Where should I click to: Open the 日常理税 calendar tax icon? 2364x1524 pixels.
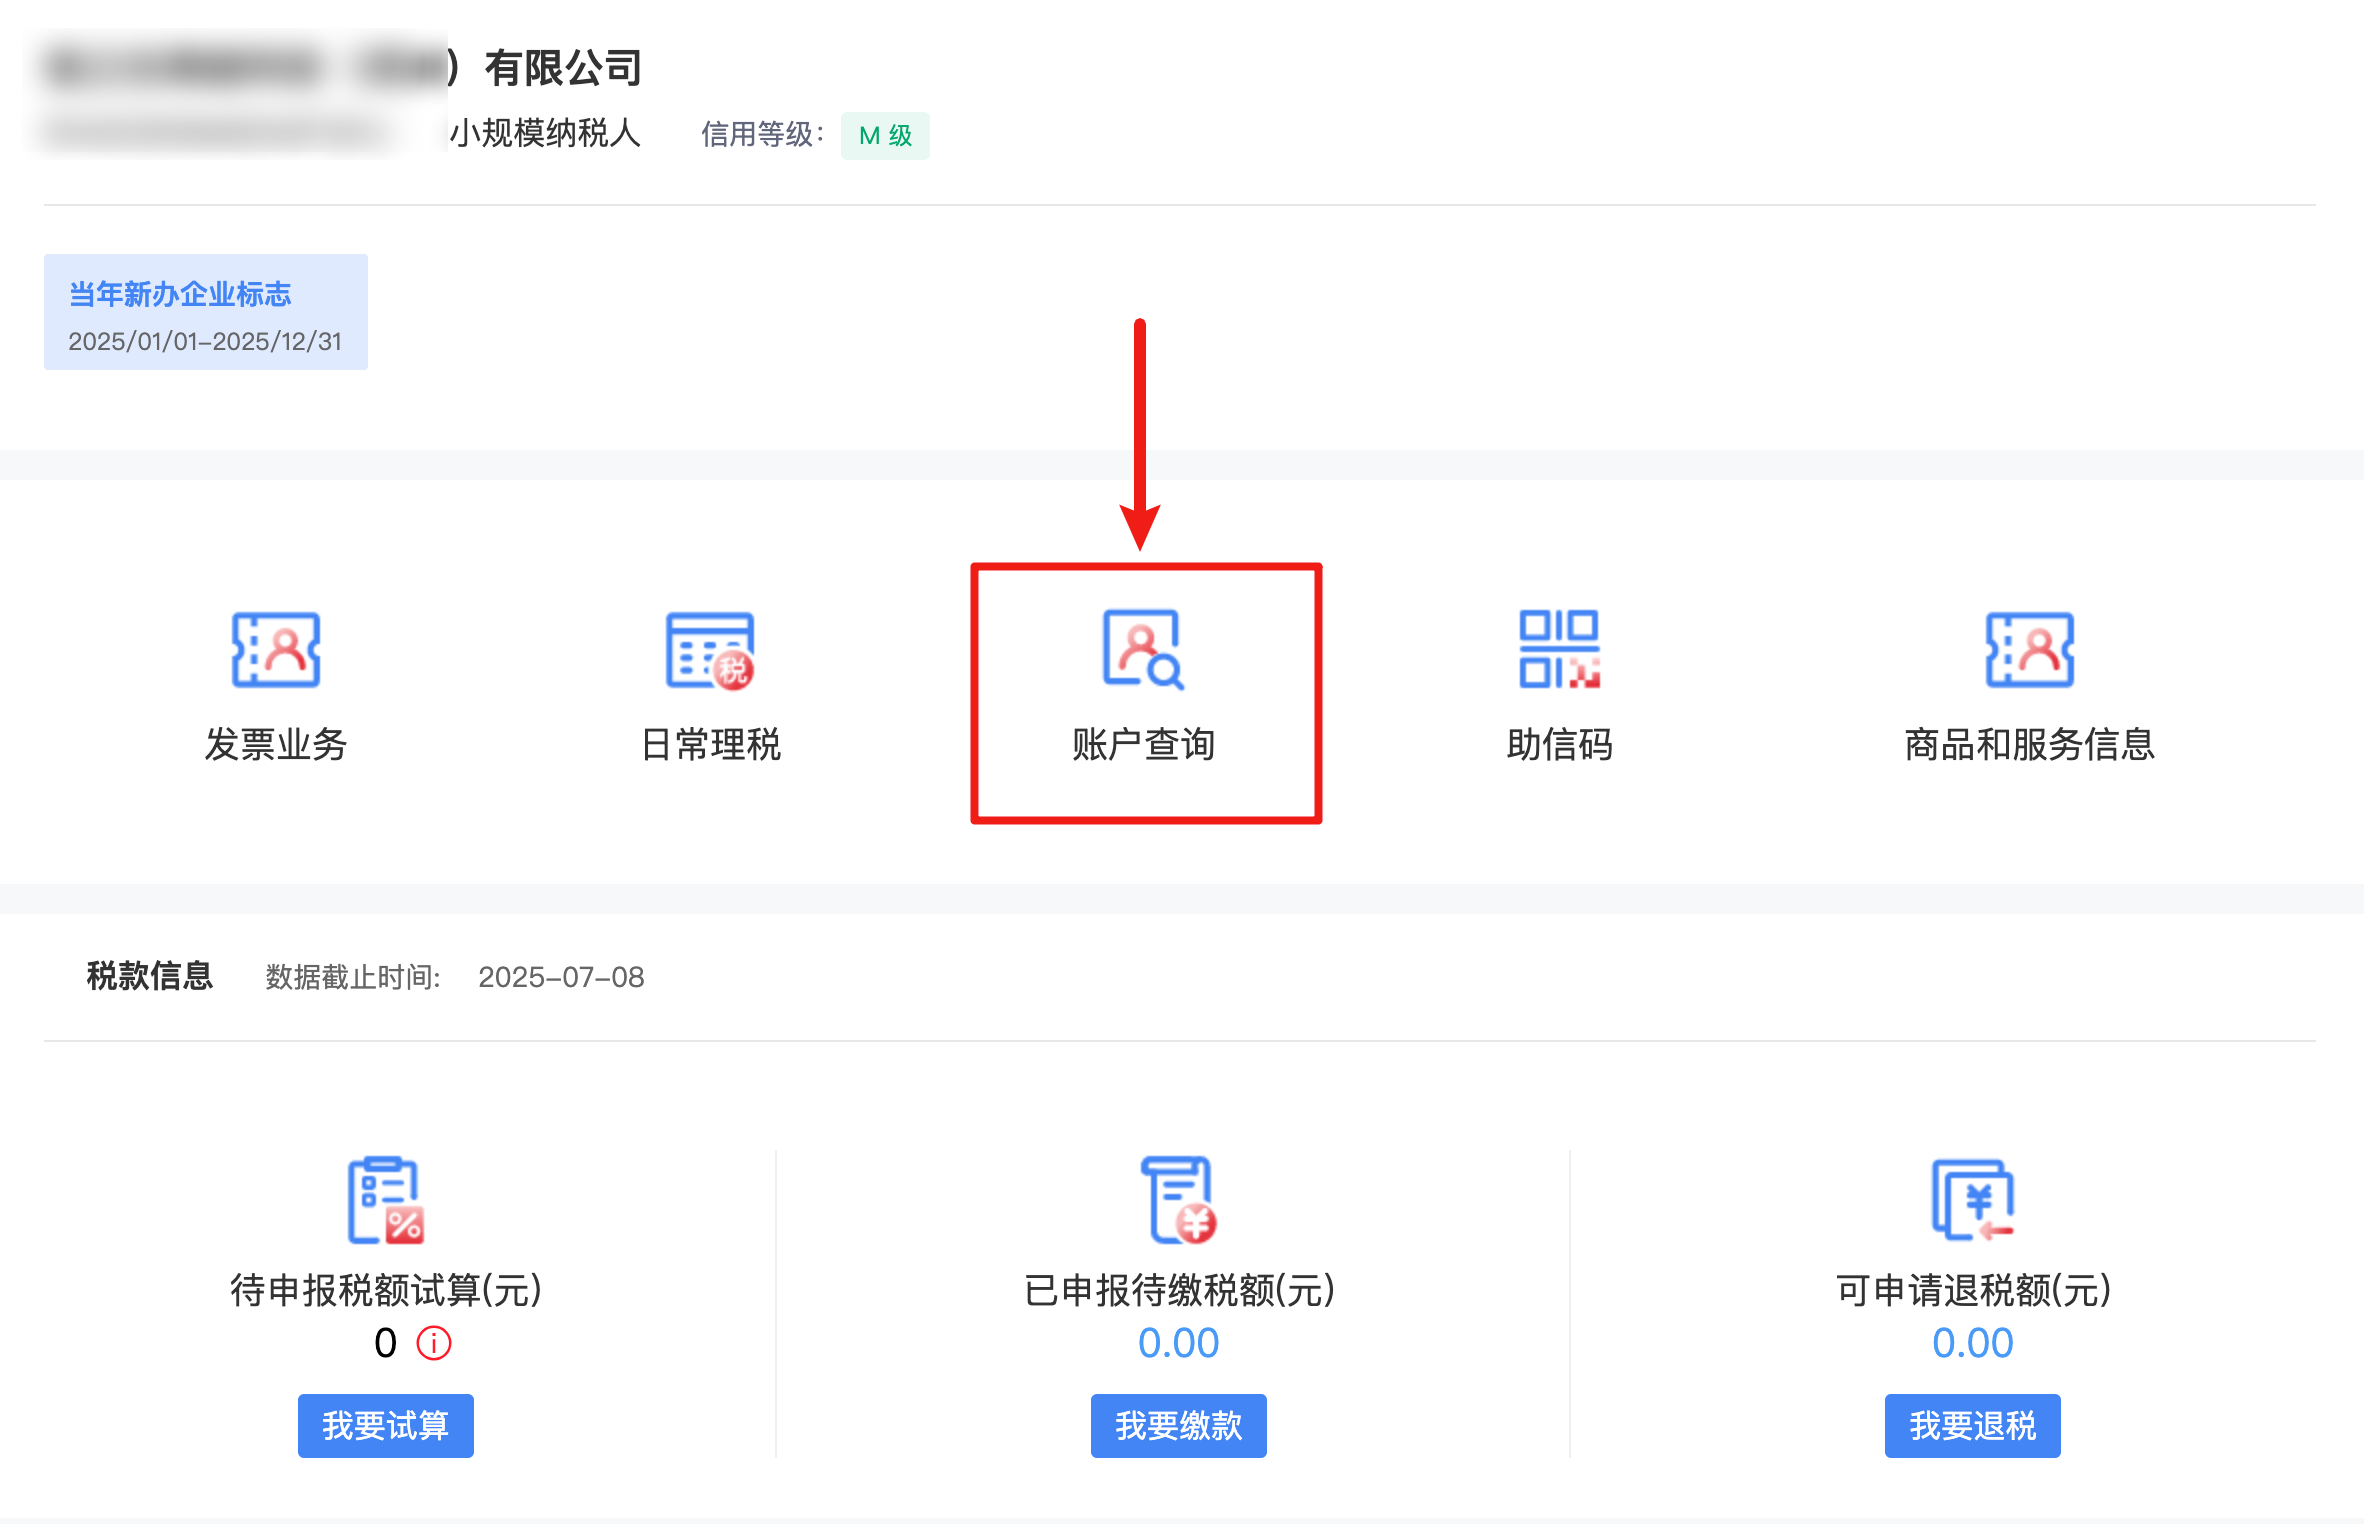click(x=710, y=650)
